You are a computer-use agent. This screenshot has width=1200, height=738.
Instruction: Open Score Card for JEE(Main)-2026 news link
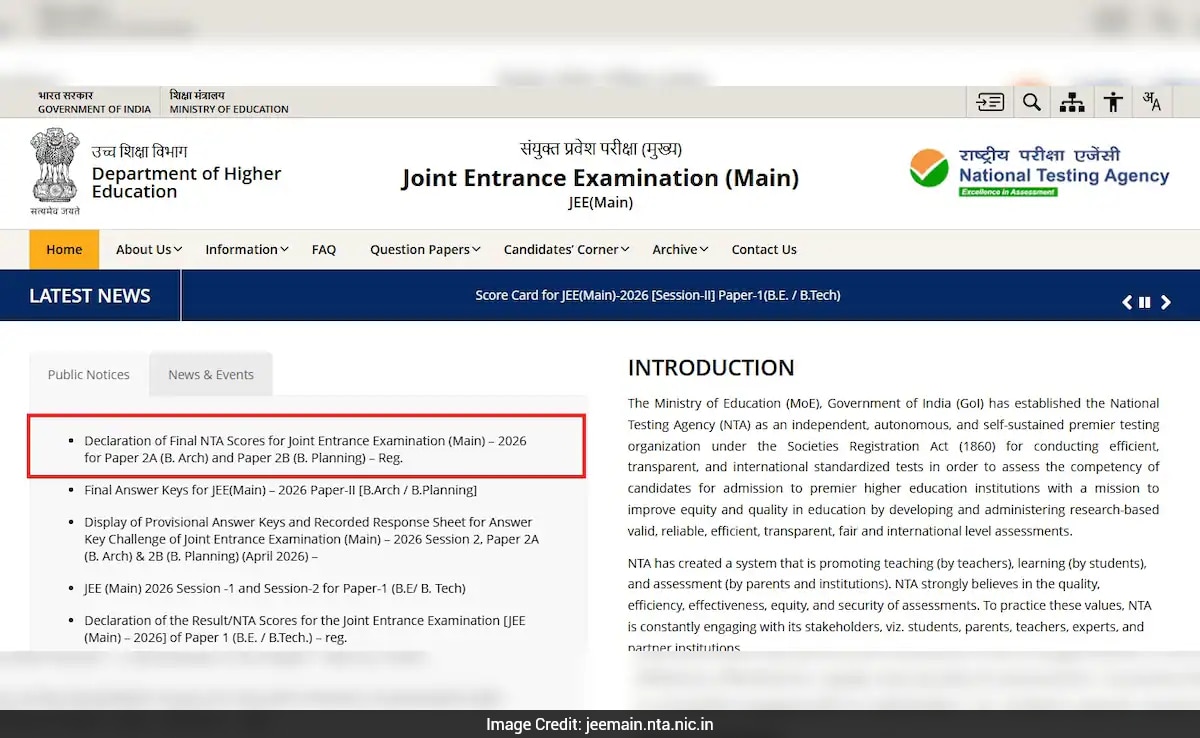click(x=658, y=296)
